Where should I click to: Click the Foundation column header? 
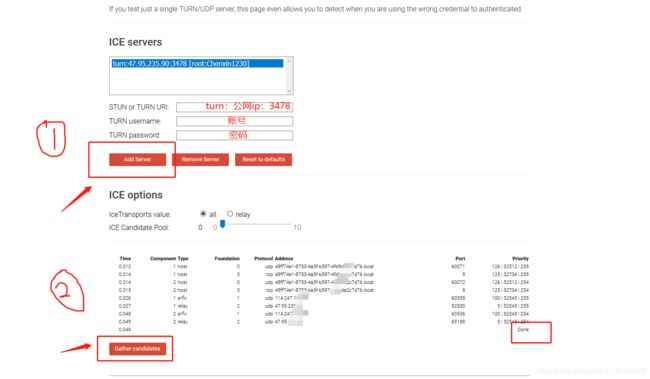point(227,258)
